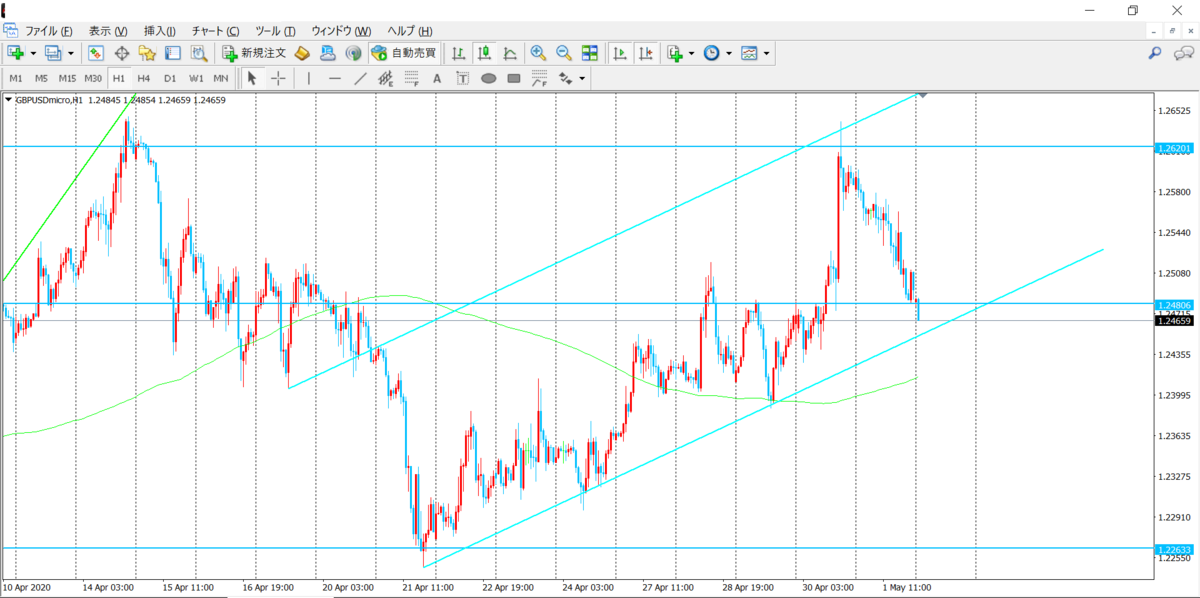Screen dimensions: 1200x598
Task: Draw a horizontal line on chart
Action: coord(335,78)
